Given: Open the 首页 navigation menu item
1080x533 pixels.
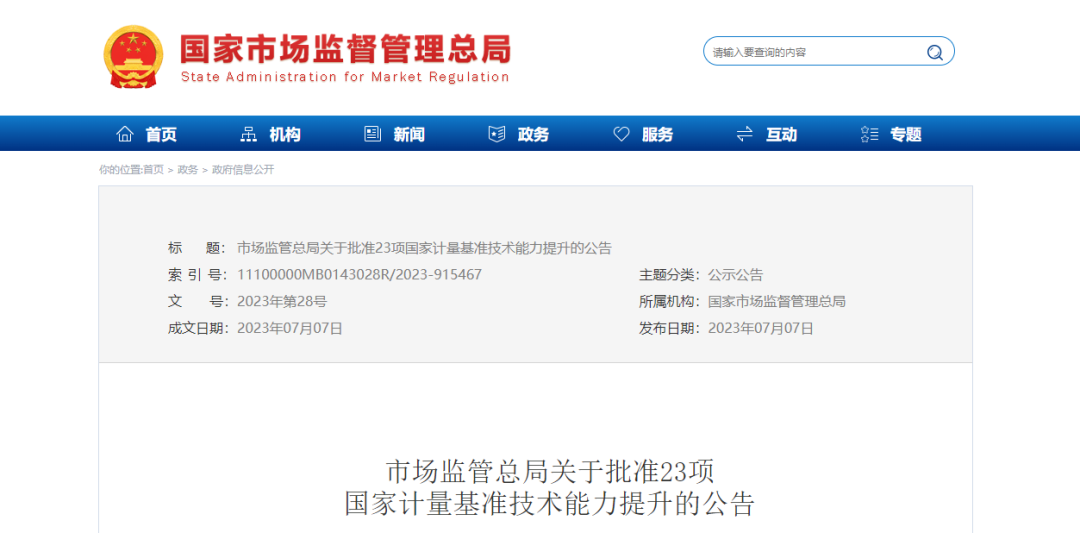Looking at the screenshot, I should 161,134.
